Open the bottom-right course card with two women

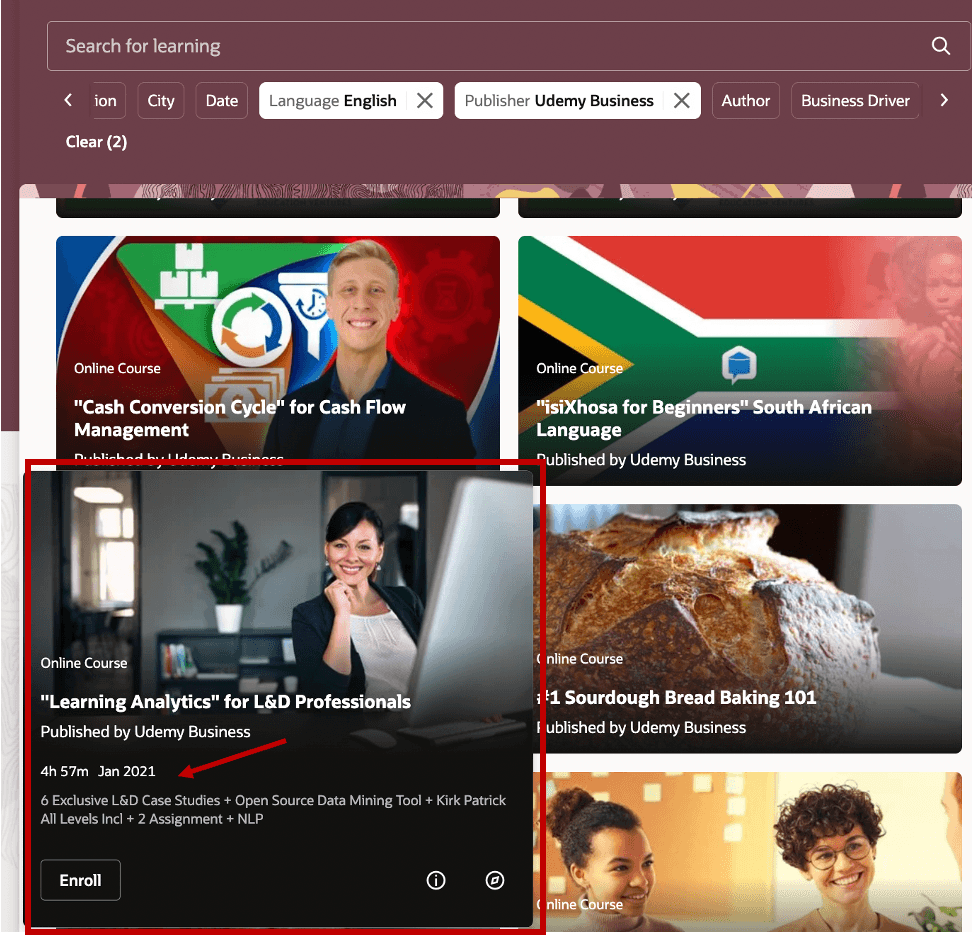[x=747, y=852]
